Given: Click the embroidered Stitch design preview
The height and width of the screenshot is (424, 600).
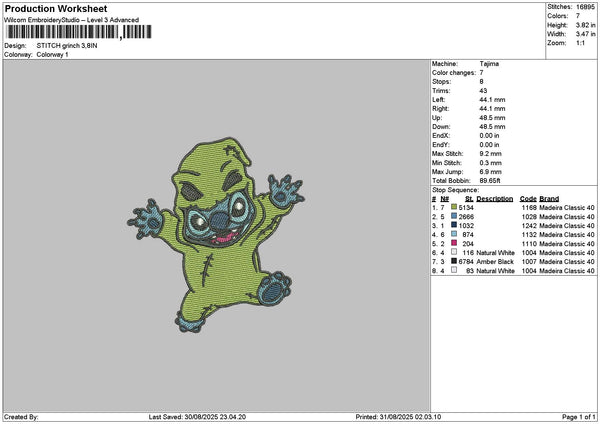Looking at the screenshot, I should click(216, 235).
